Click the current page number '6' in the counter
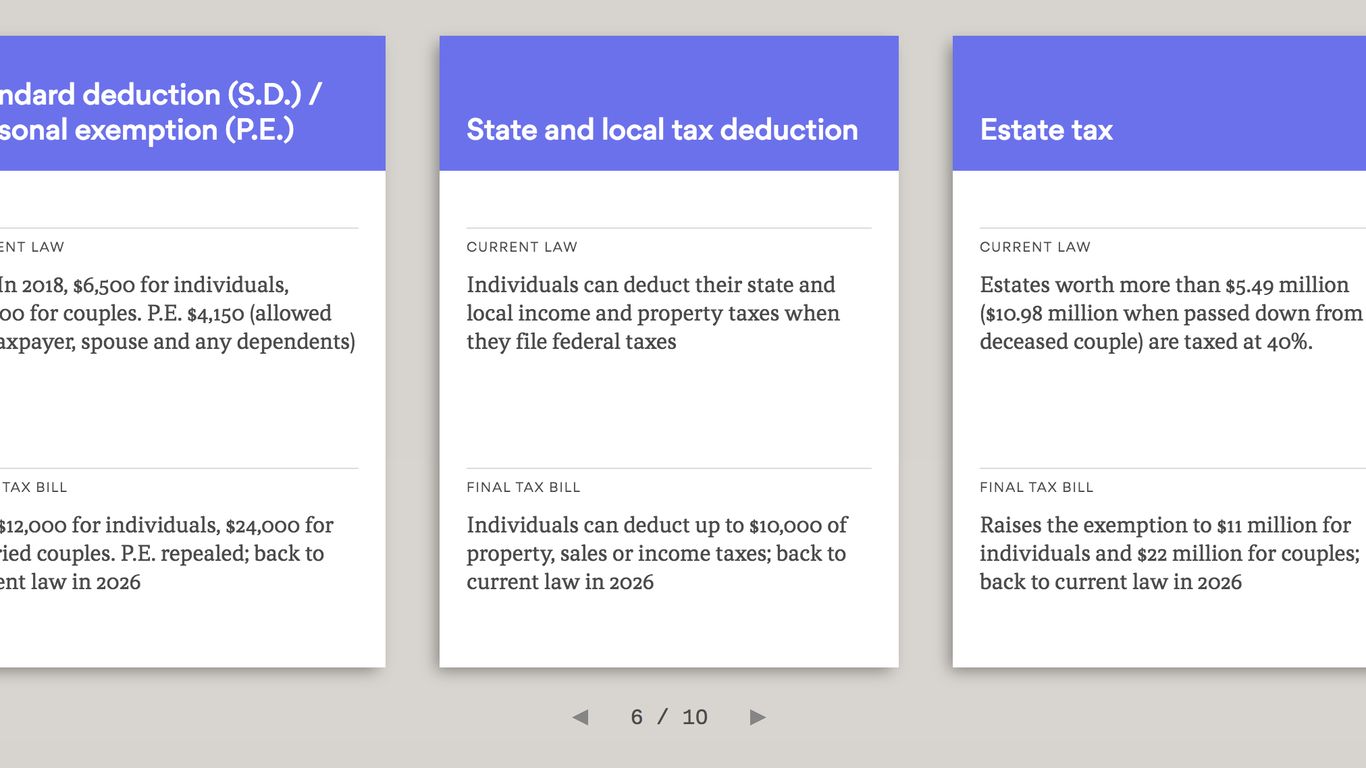The height and width of the screenshot is (768, 1366). [x=637, y=717]
